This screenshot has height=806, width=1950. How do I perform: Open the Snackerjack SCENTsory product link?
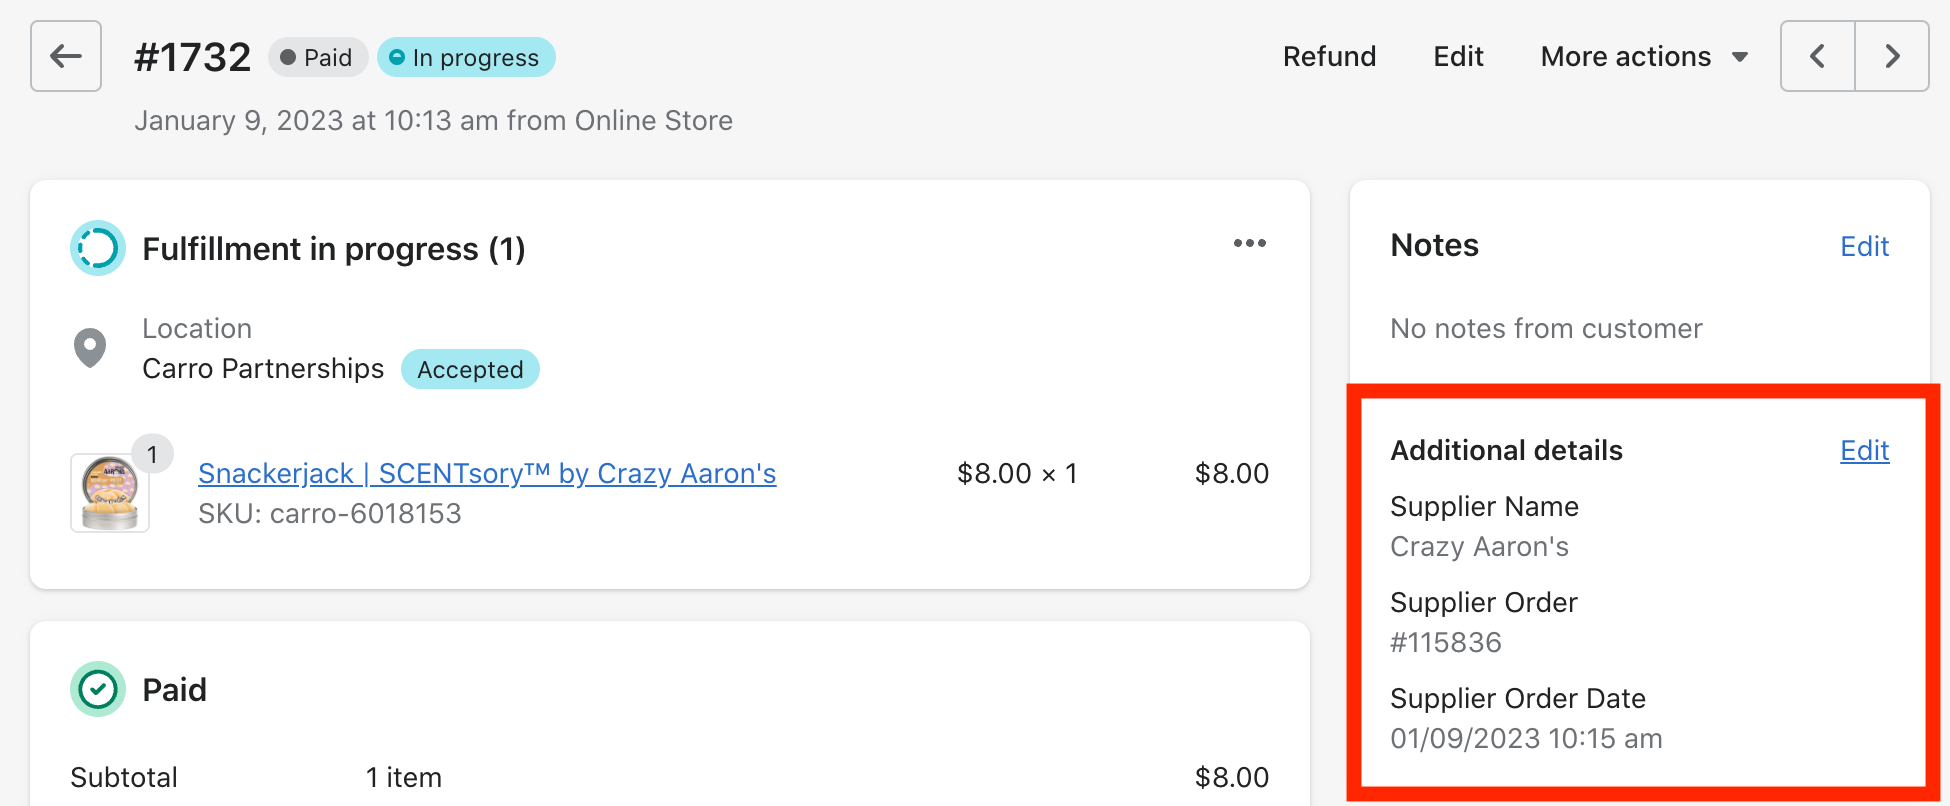coord(487,474)
